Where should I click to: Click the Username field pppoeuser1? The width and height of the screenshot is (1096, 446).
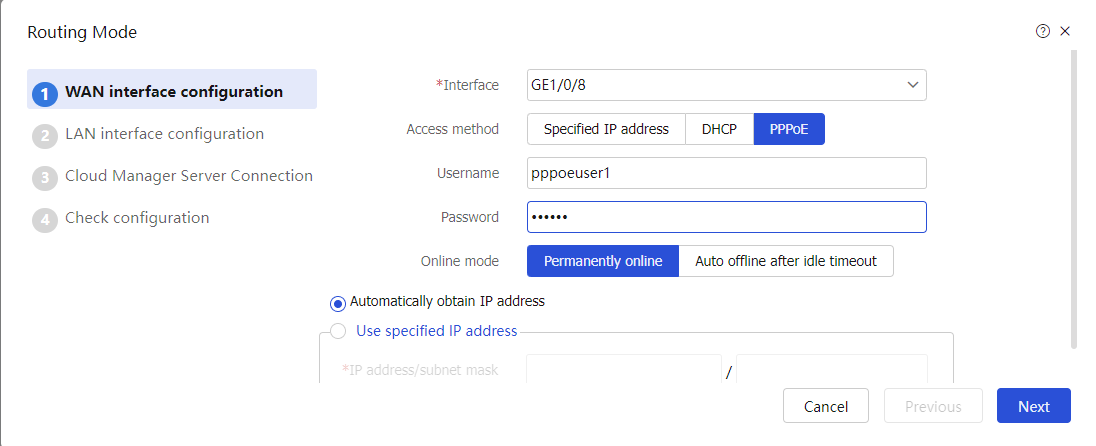[x=726, y=173]
